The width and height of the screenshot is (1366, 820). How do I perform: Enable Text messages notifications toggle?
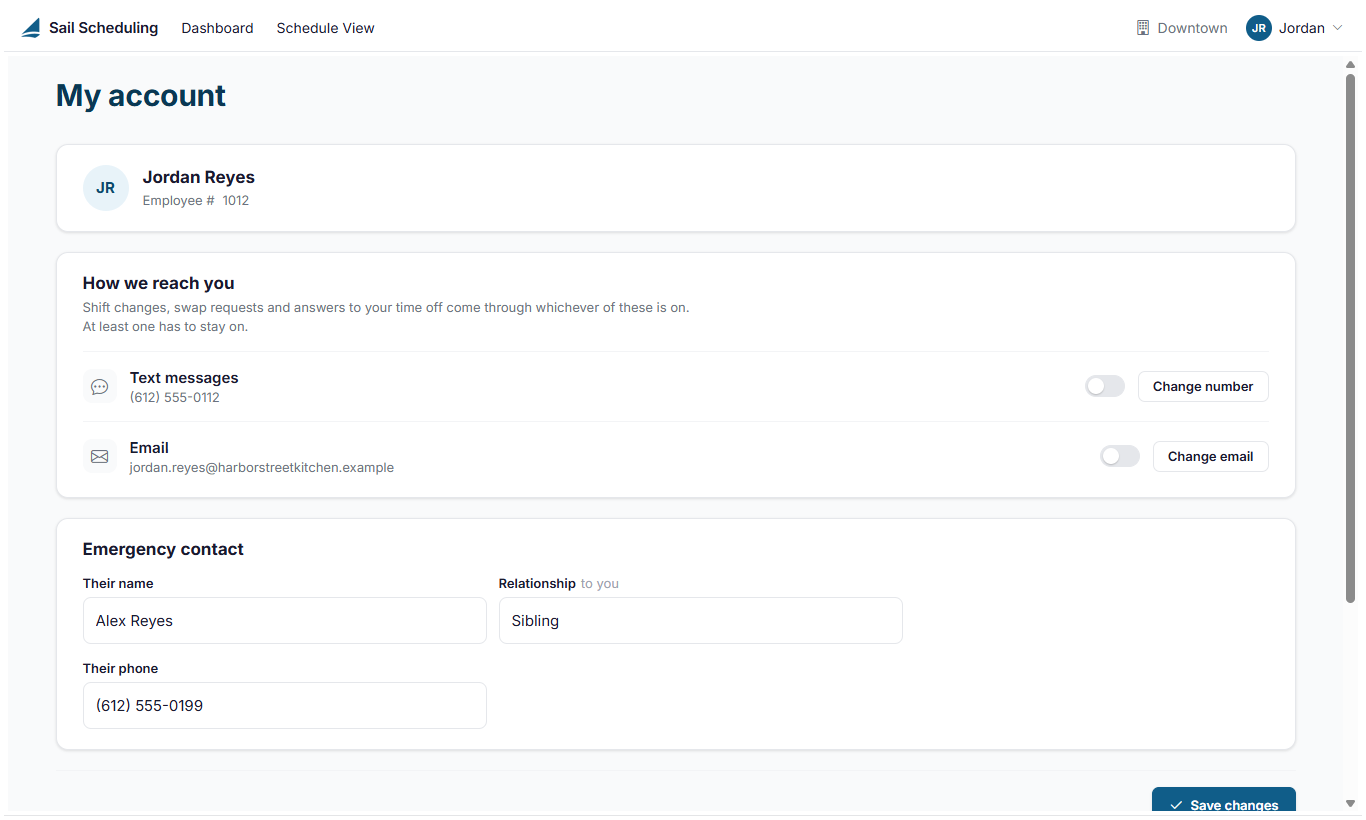coord(1105,386)
